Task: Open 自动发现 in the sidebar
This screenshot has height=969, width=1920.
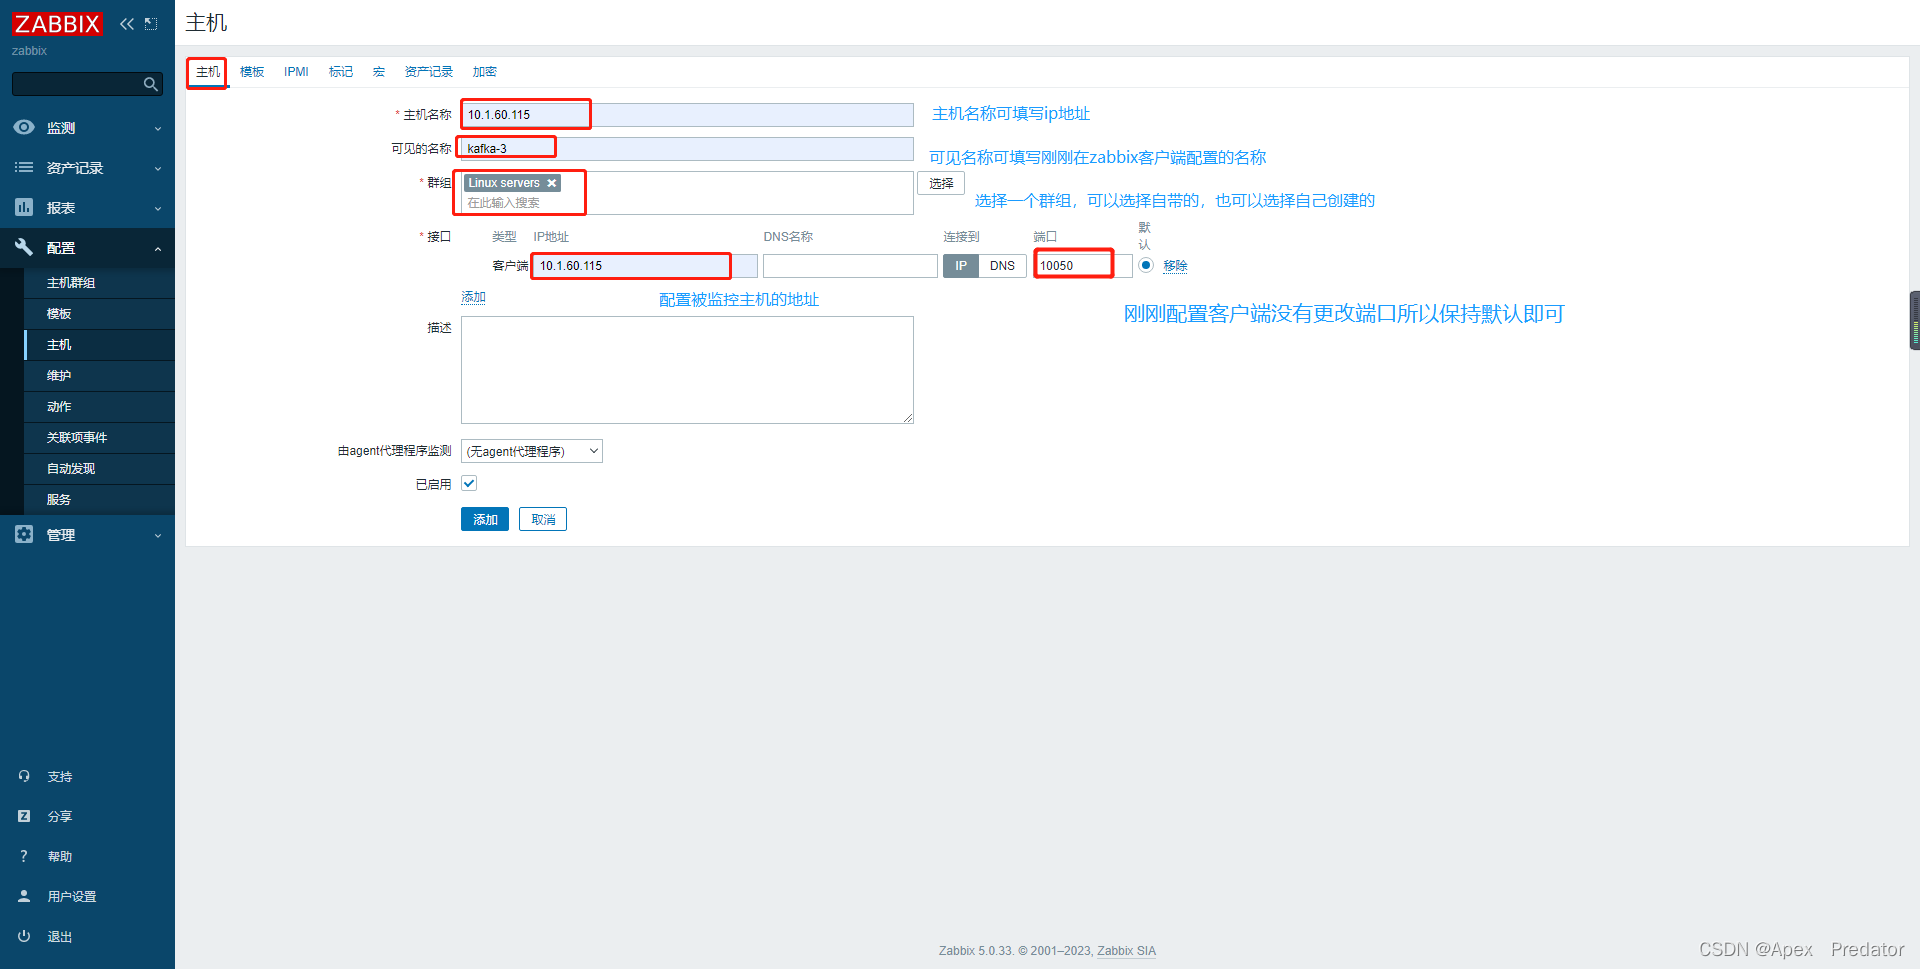Action: click(x=99, y=469)
